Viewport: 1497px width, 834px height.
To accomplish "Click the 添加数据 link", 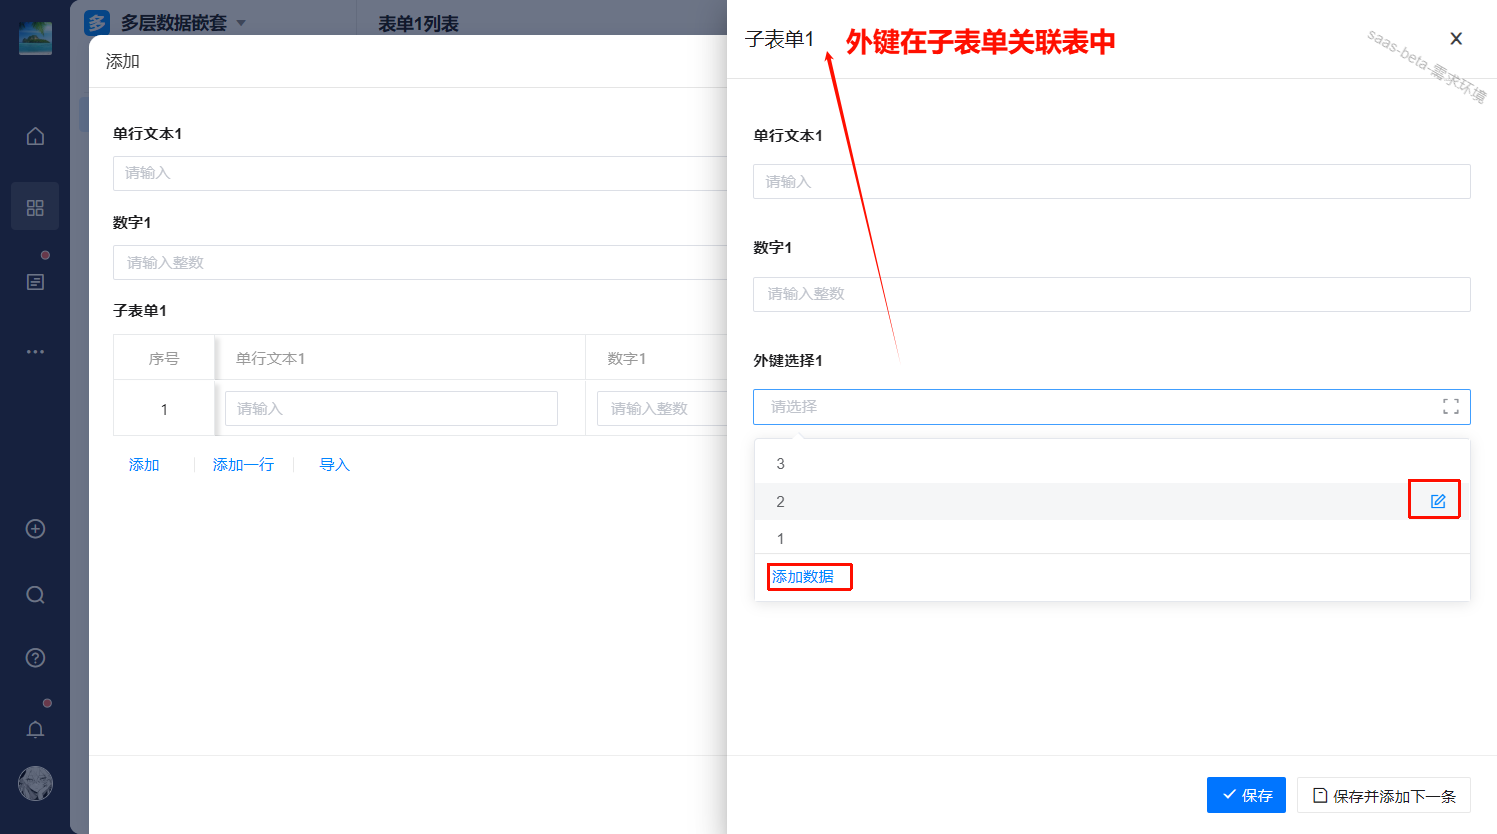I will [803, 577].
